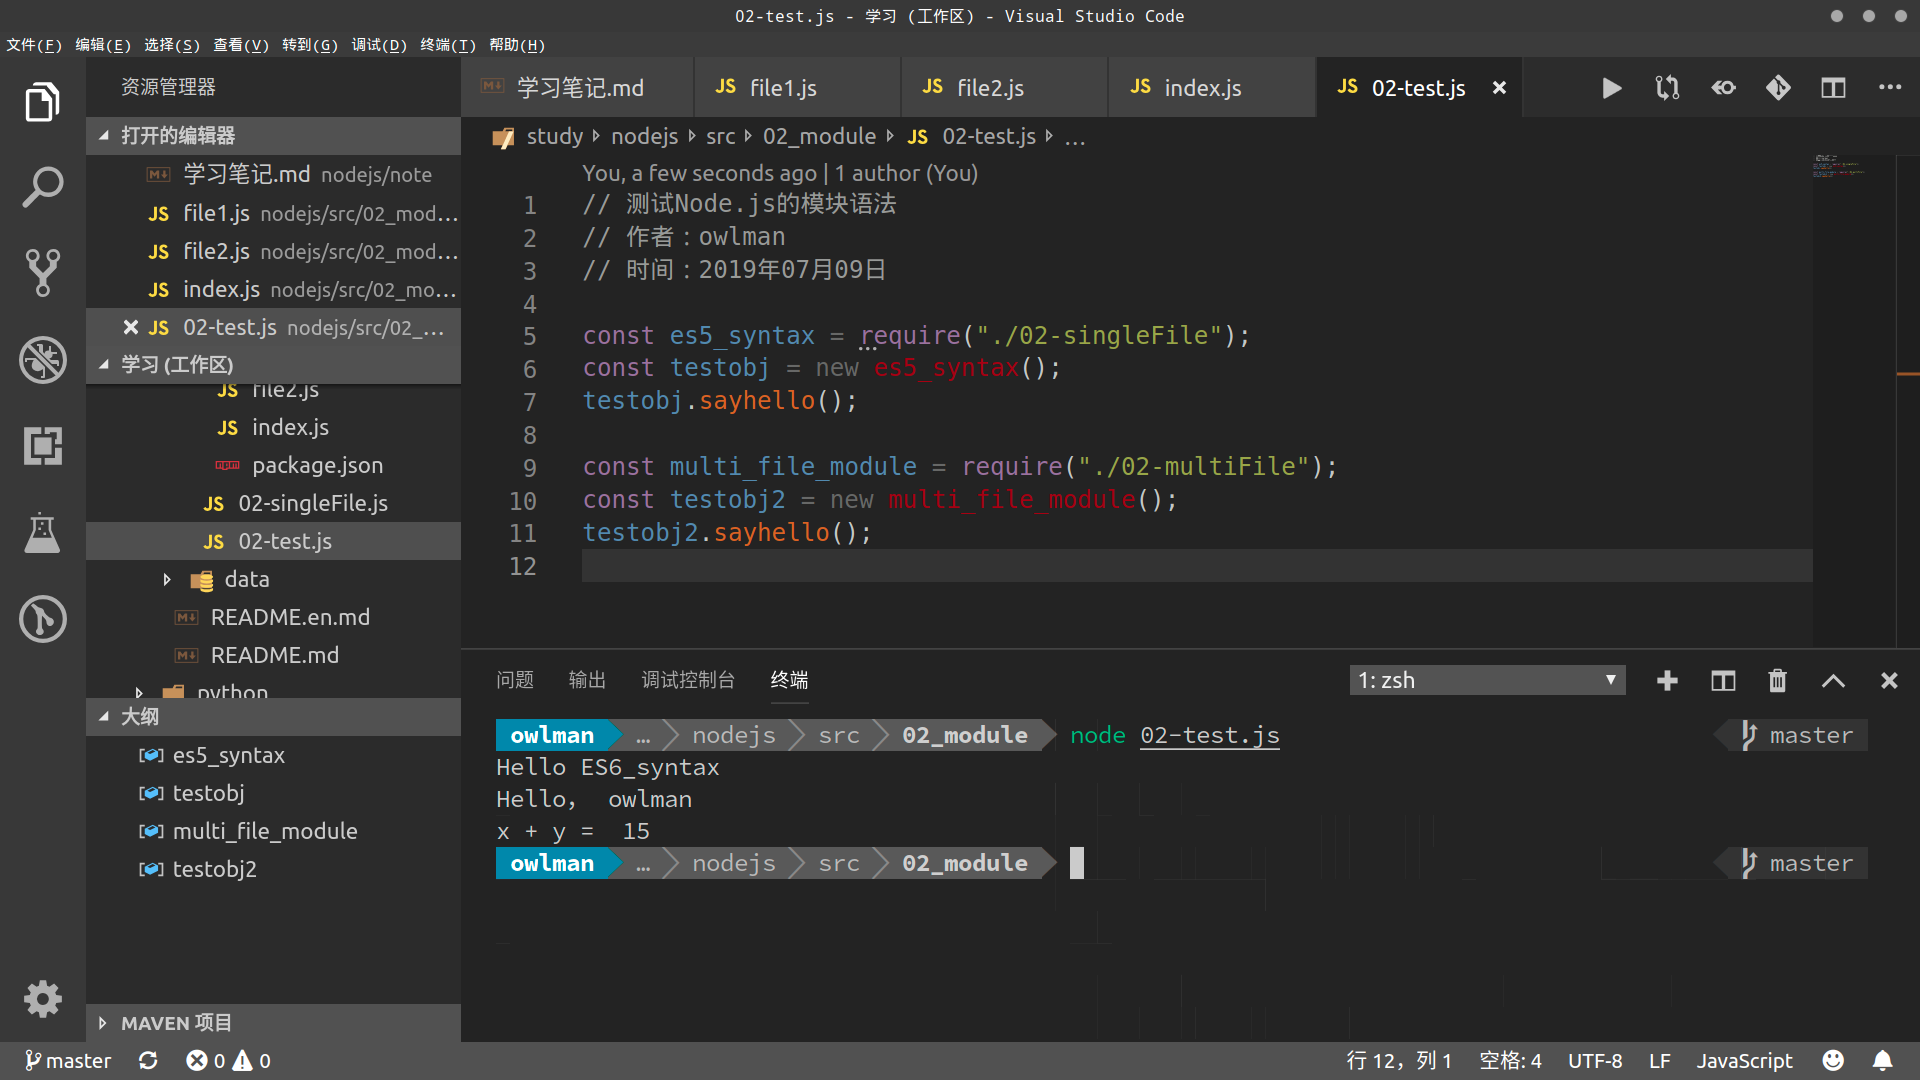The width and height of the screenshot is (1920, 1080).
Task: Select multi_file_module in the outline
Action: [x=273, y=831]
